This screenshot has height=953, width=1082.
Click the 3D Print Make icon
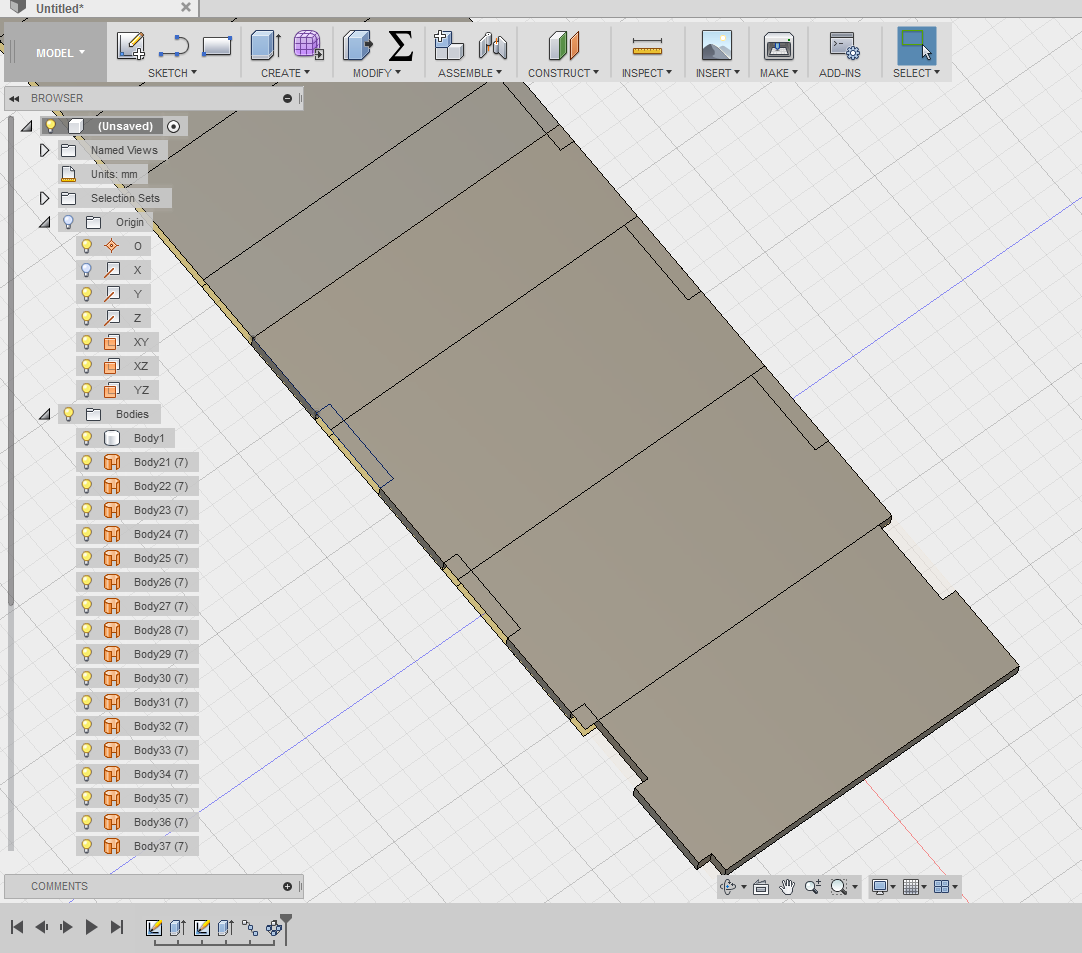tap(778, 46)
